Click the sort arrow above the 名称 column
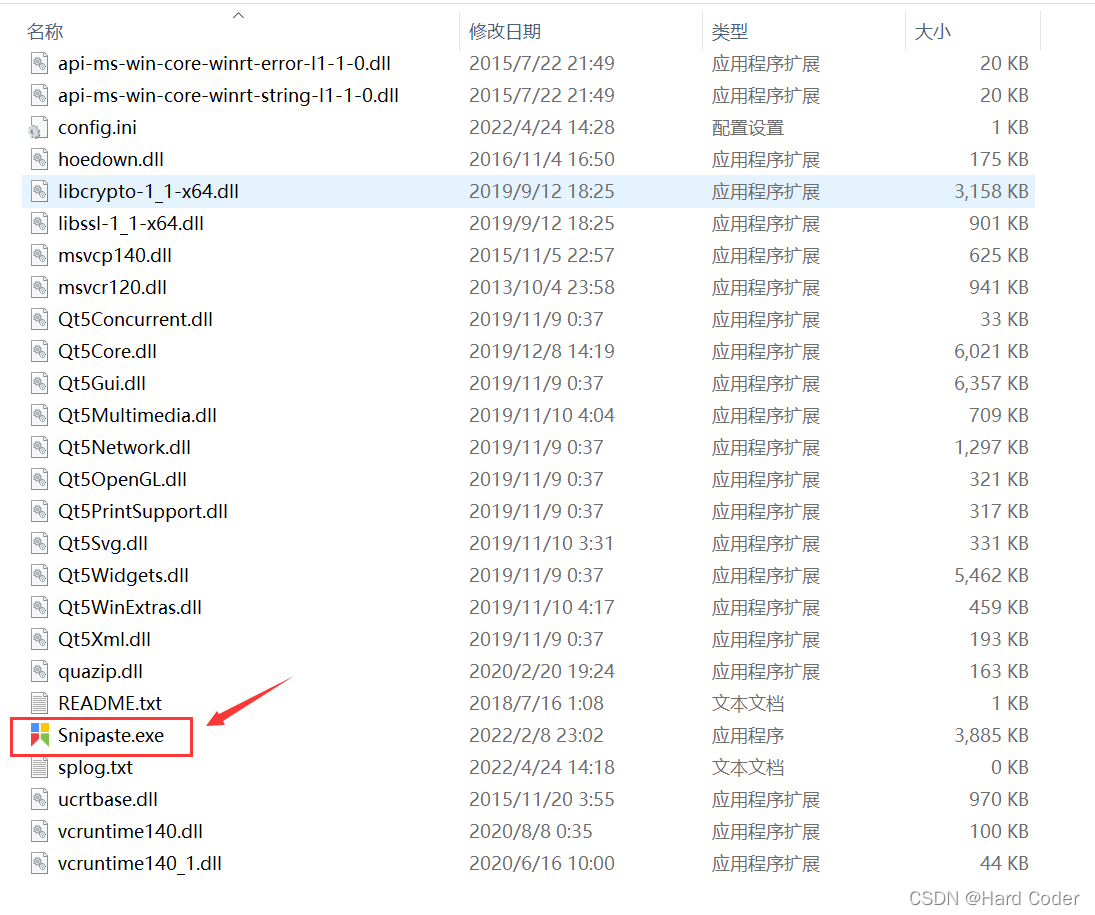 click(238, 15)
